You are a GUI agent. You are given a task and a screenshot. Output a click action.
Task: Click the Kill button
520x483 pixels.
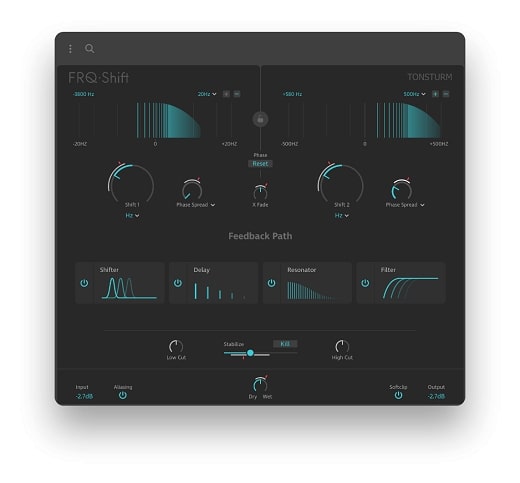pos(285,344)
